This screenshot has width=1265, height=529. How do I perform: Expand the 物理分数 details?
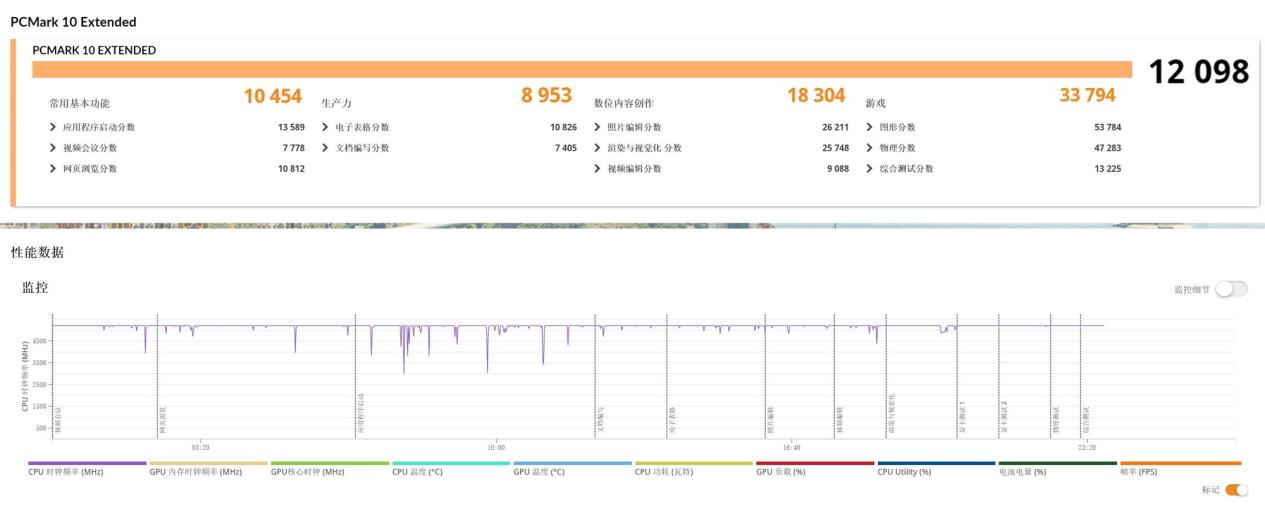point(870,148)
